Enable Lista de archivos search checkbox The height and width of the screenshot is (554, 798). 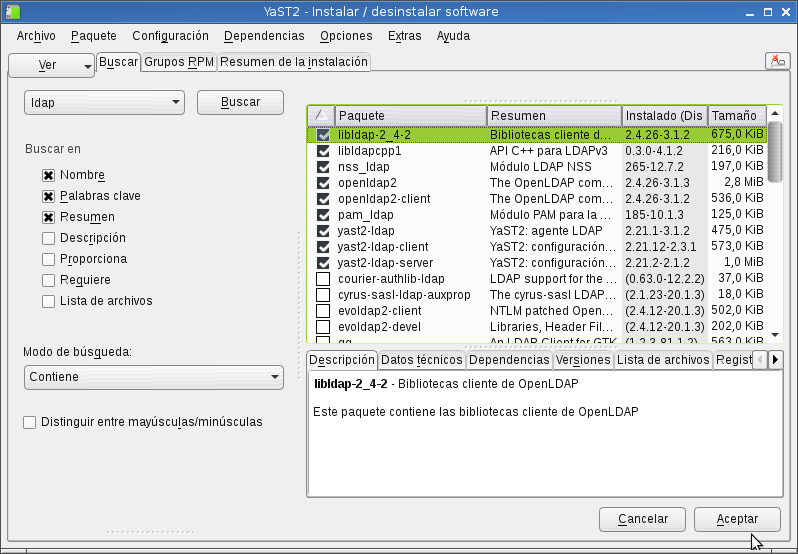click(48, 301)
